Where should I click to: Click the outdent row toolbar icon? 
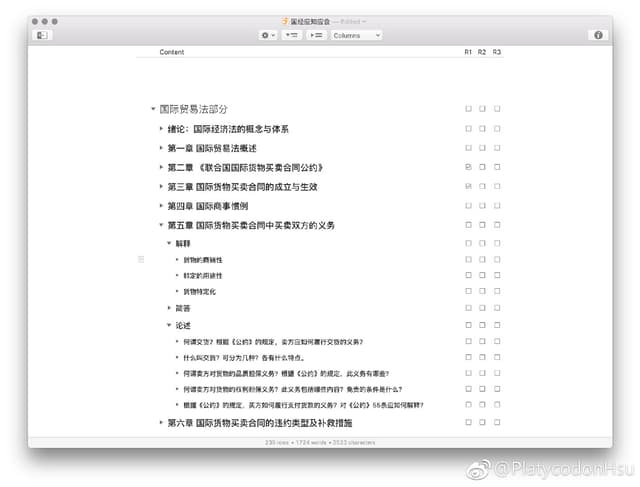coord(292,35)
